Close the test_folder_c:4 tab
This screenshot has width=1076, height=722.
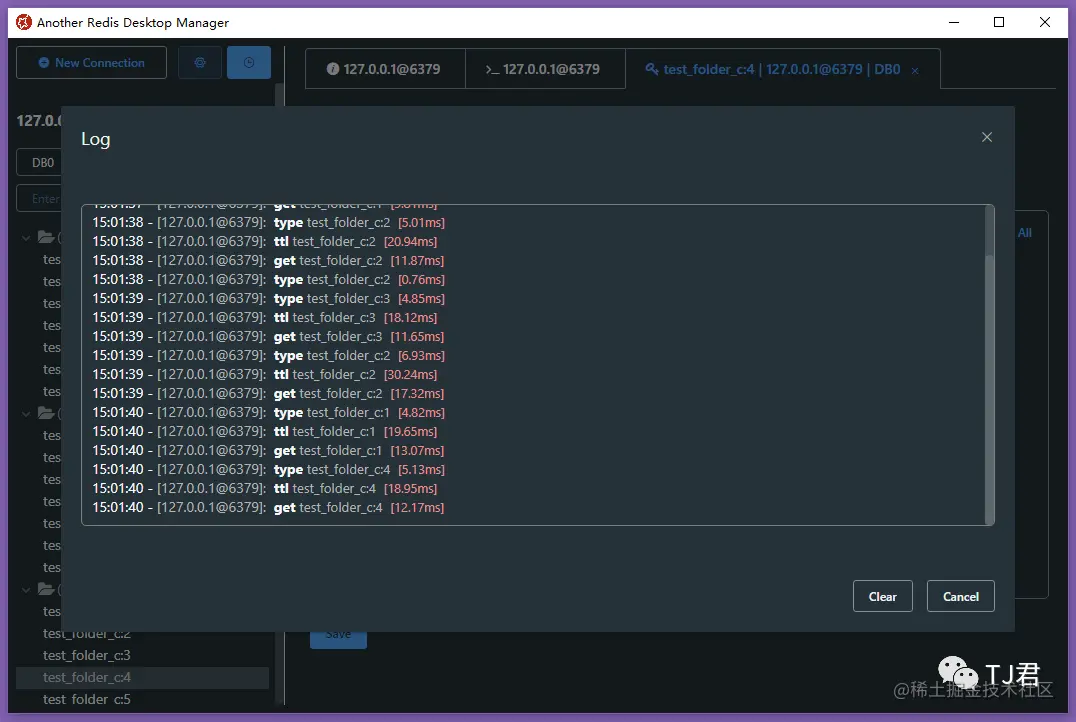pos(915,71)
